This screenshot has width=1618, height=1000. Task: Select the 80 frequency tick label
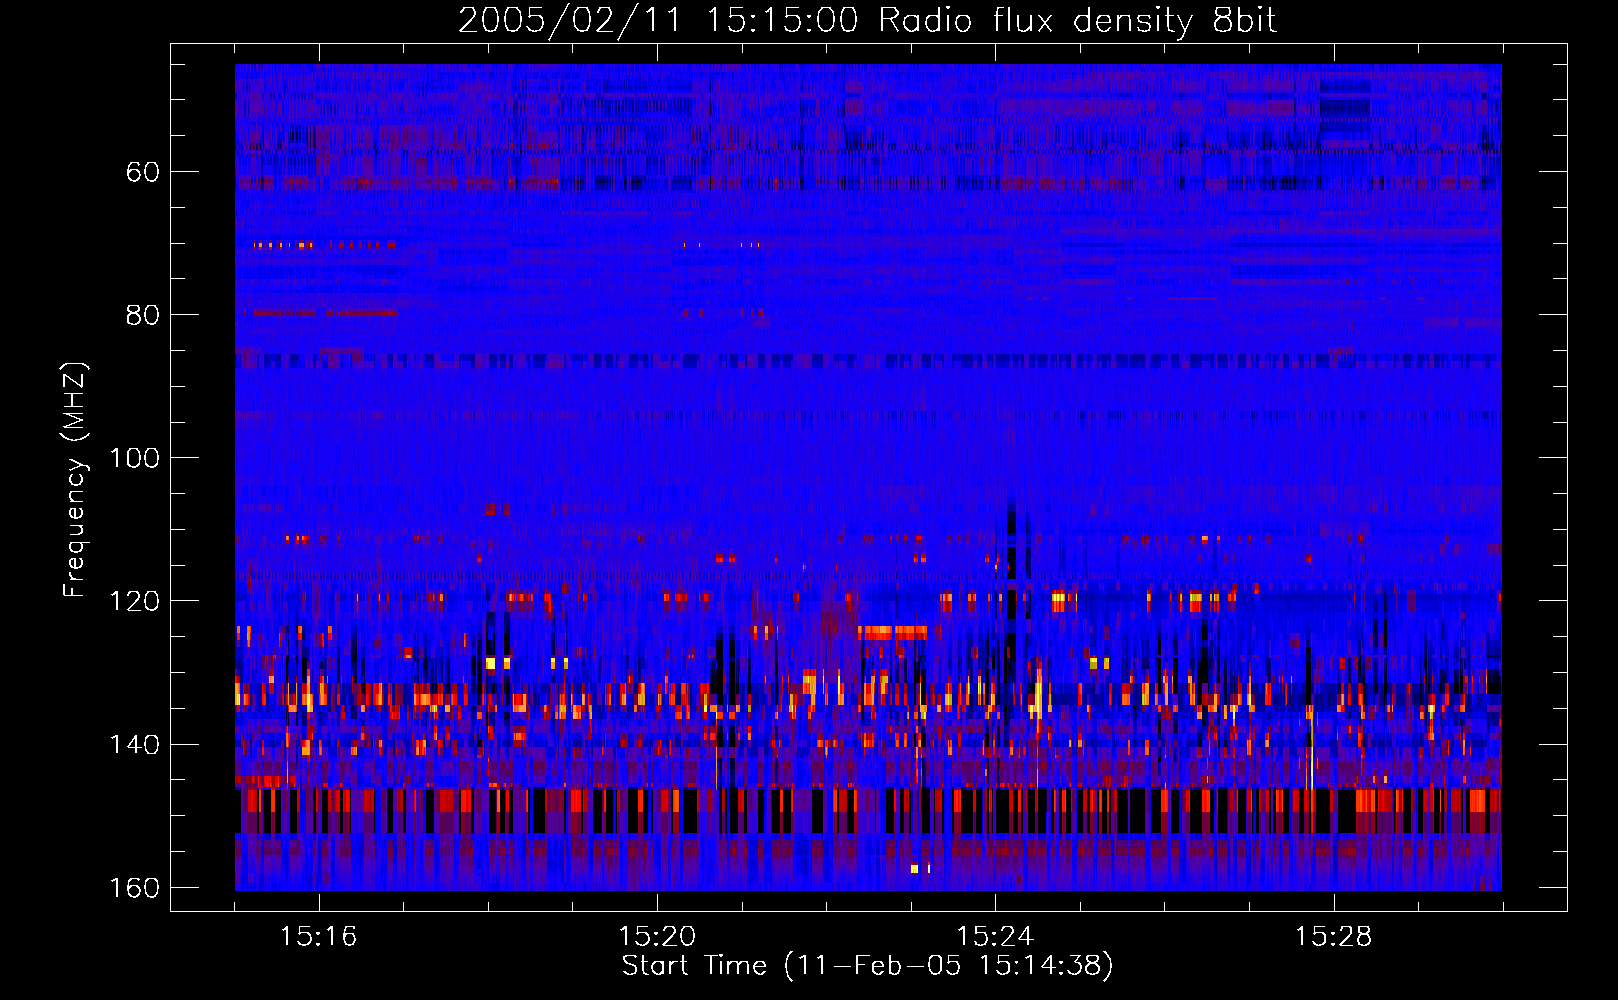coord(143,315)
